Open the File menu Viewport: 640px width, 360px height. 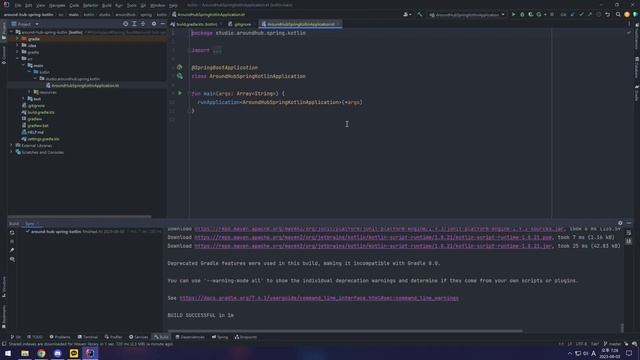(x=18, y=5)
